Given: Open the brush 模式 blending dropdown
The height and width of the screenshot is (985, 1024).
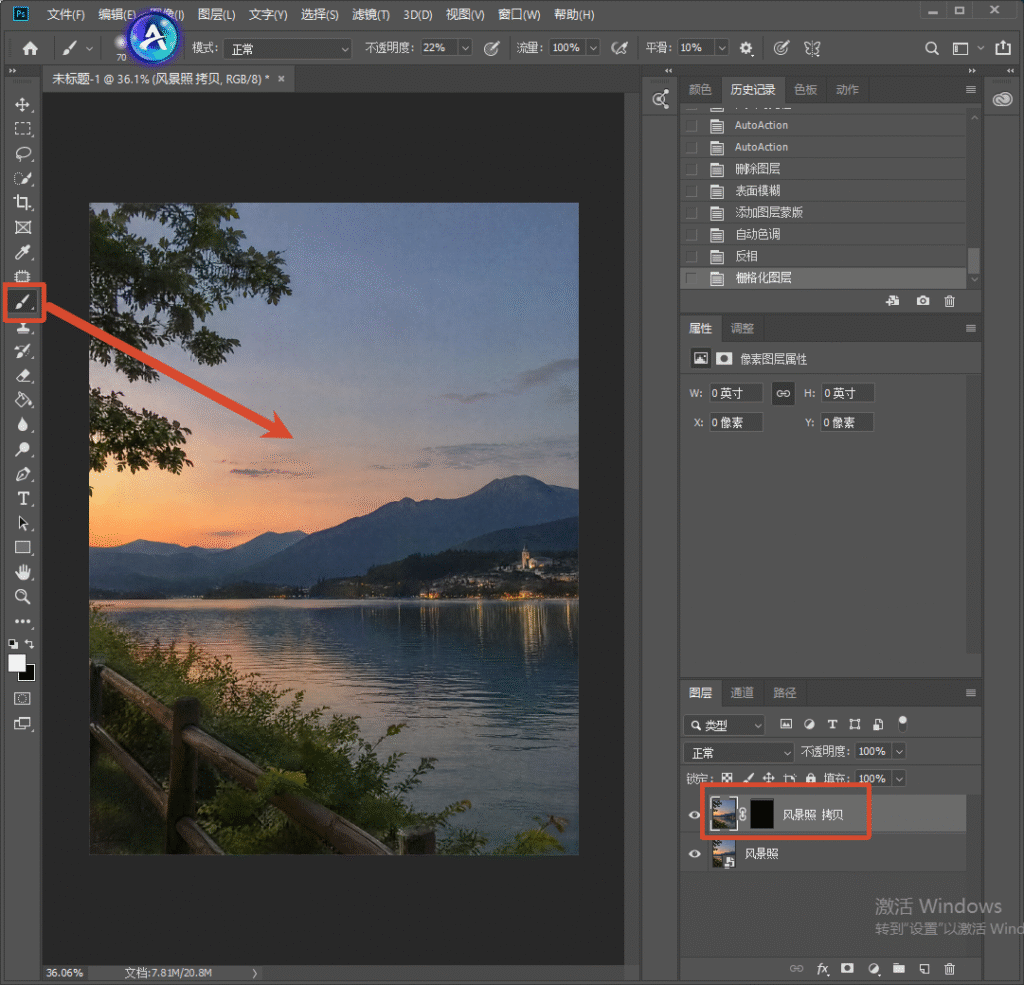Looking at the screenshot, I should 287,48.
